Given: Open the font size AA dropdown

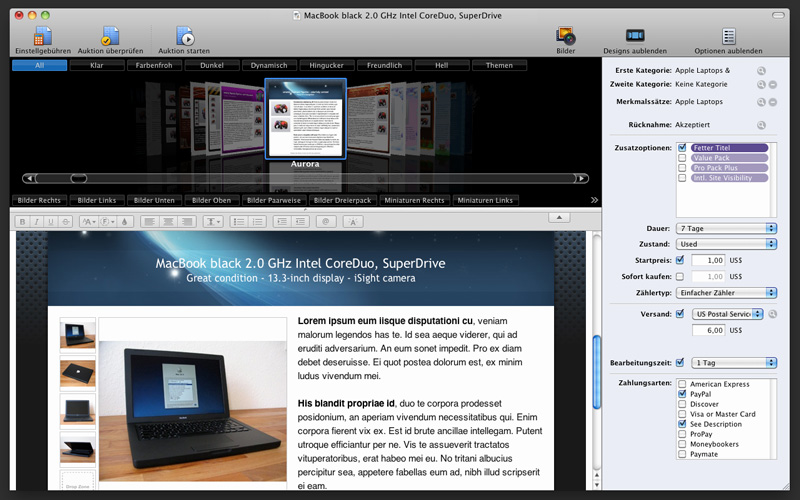Looking at the screenshot, I should point(89,221).
